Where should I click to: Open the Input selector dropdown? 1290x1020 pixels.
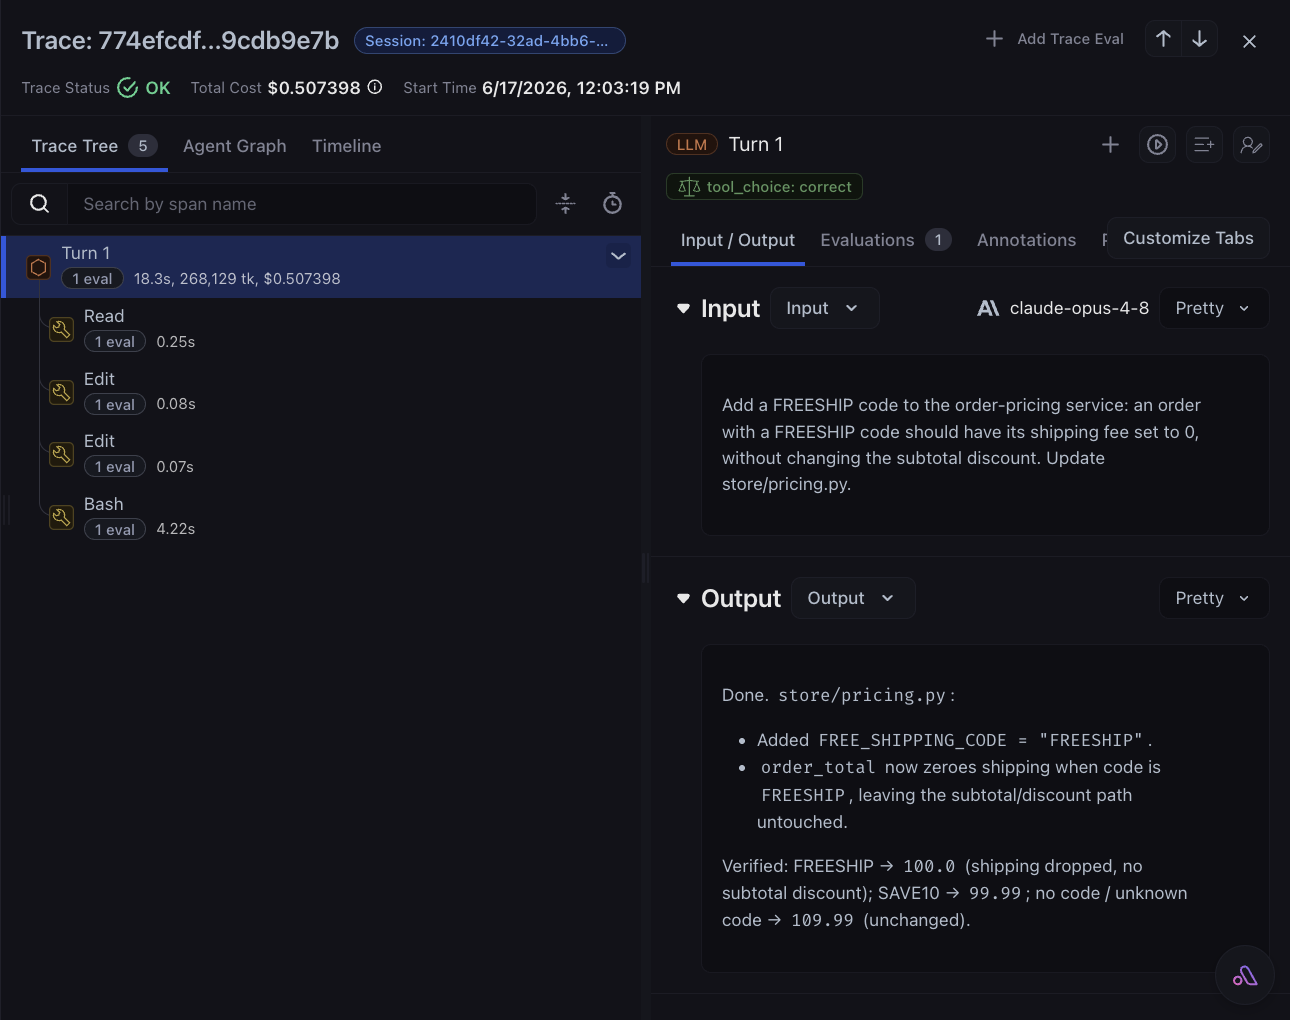tap(824, 308)
